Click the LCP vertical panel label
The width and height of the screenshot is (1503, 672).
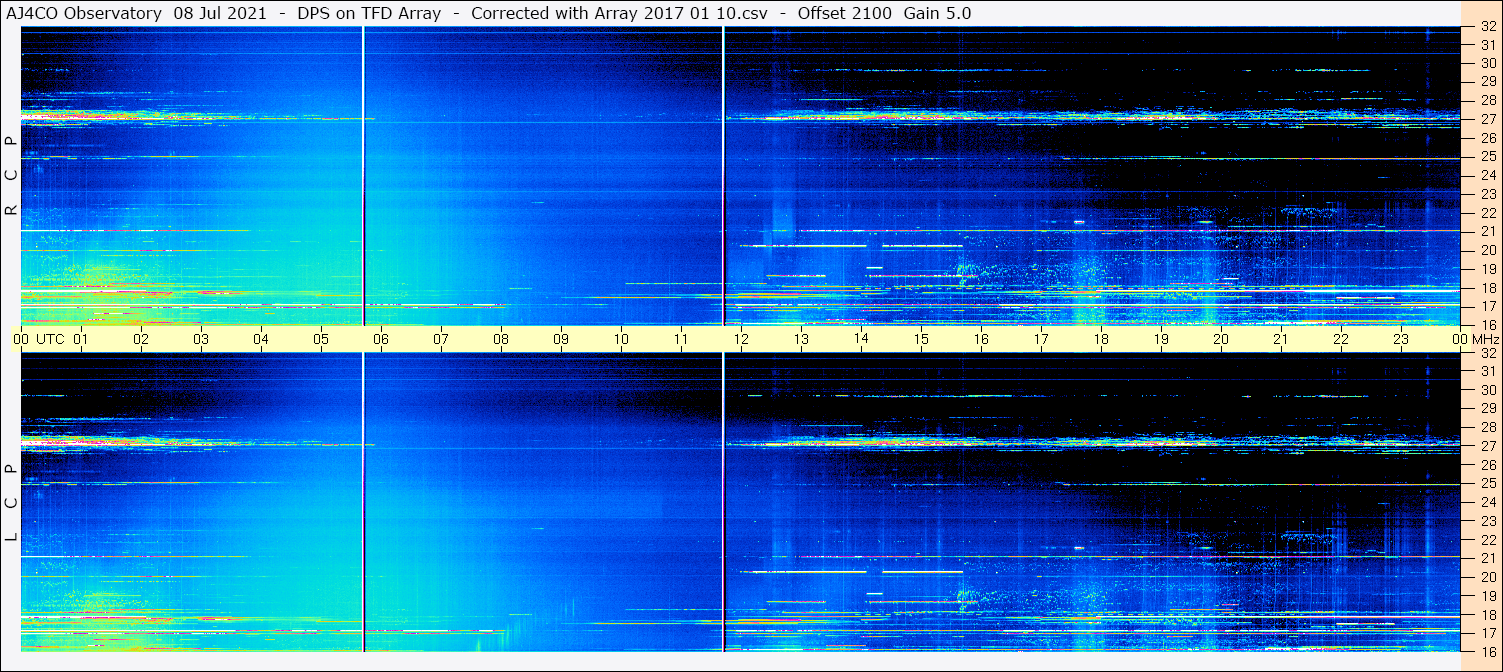coord(11,502)
